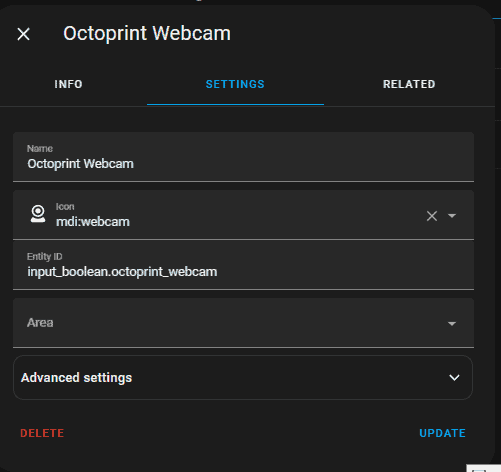The image size is (501, 472).
Task: Edit the Icon field mdi:webcam text
Action: tap(93, 222)
